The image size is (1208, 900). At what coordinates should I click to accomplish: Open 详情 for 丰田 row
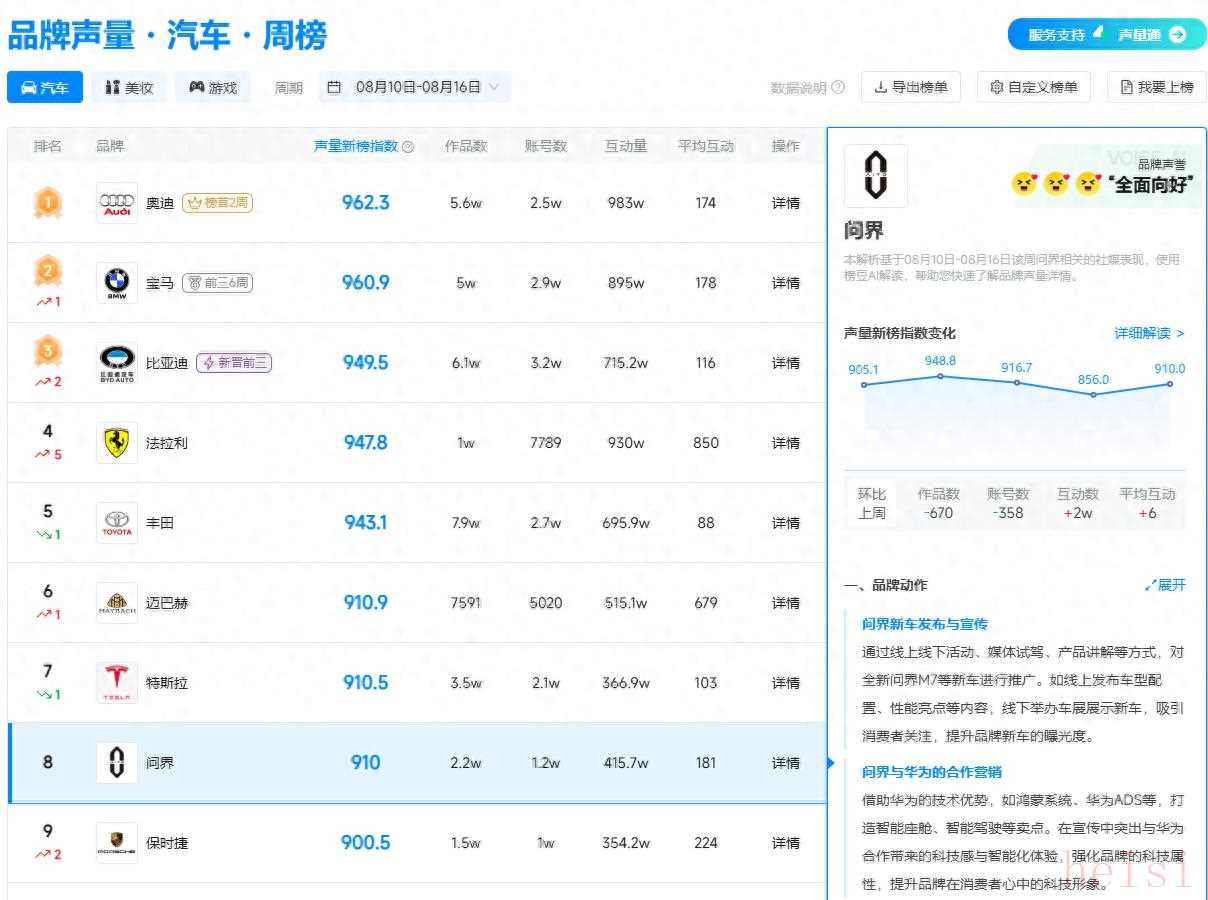coord(786,523)
